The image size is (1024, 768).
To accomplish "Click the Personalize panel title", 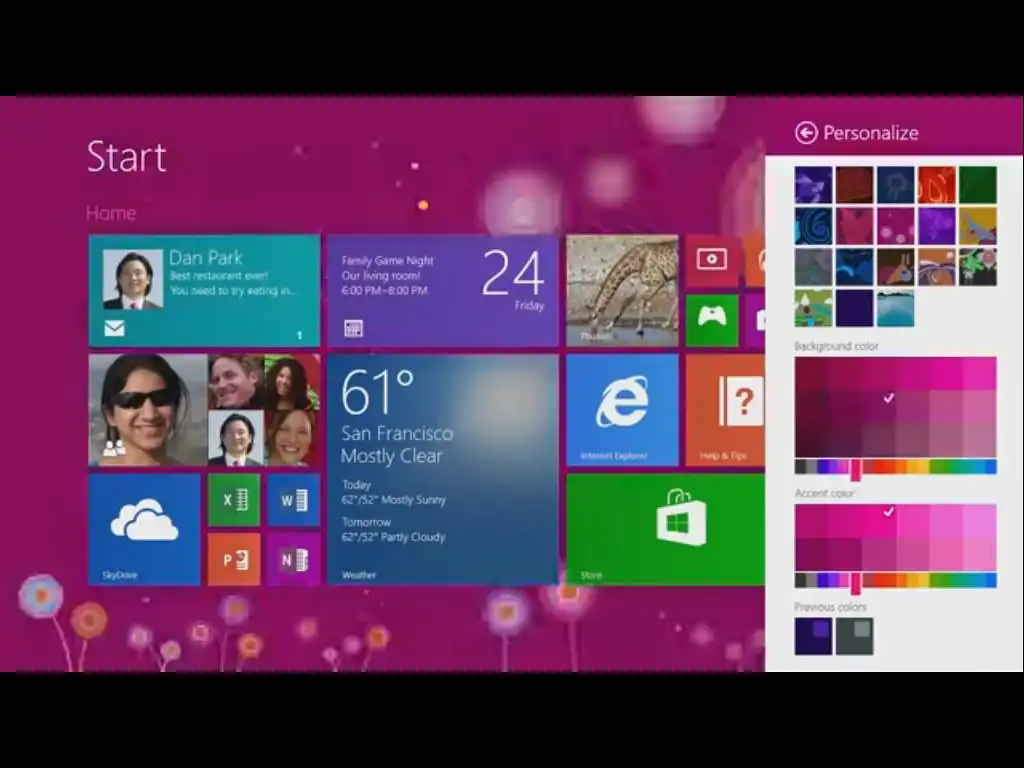I will (871, 133).
